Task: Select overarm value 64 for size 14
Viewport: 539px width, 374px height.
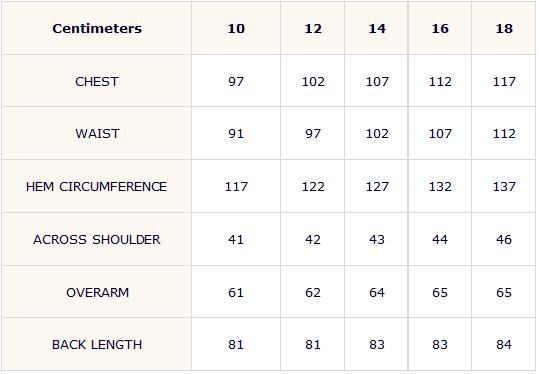Action: click(377, 293)
